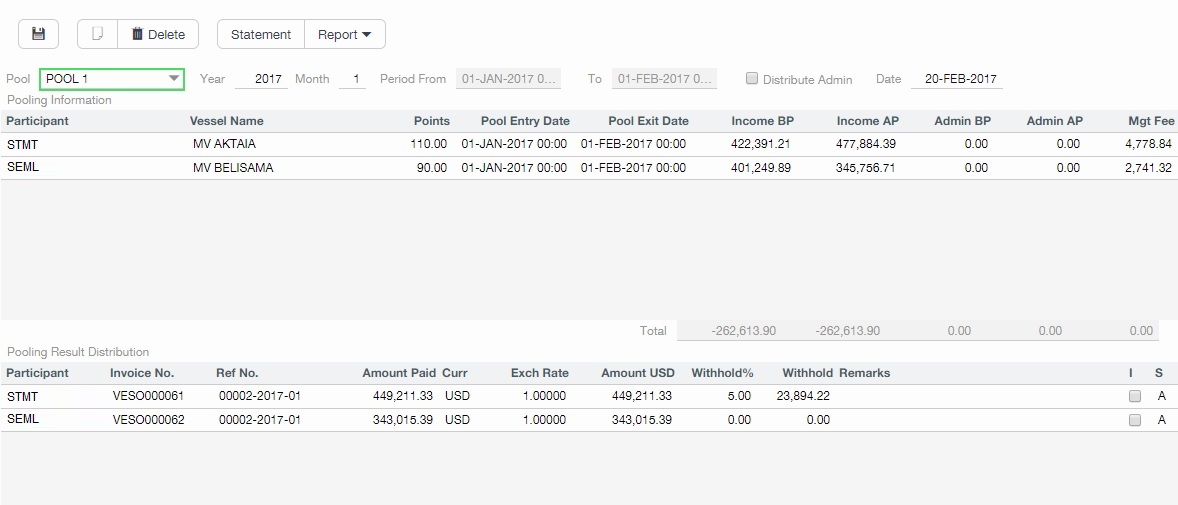
Task: Open the Pool selector showing POOL 1
Action: click(x=112, y=79)
